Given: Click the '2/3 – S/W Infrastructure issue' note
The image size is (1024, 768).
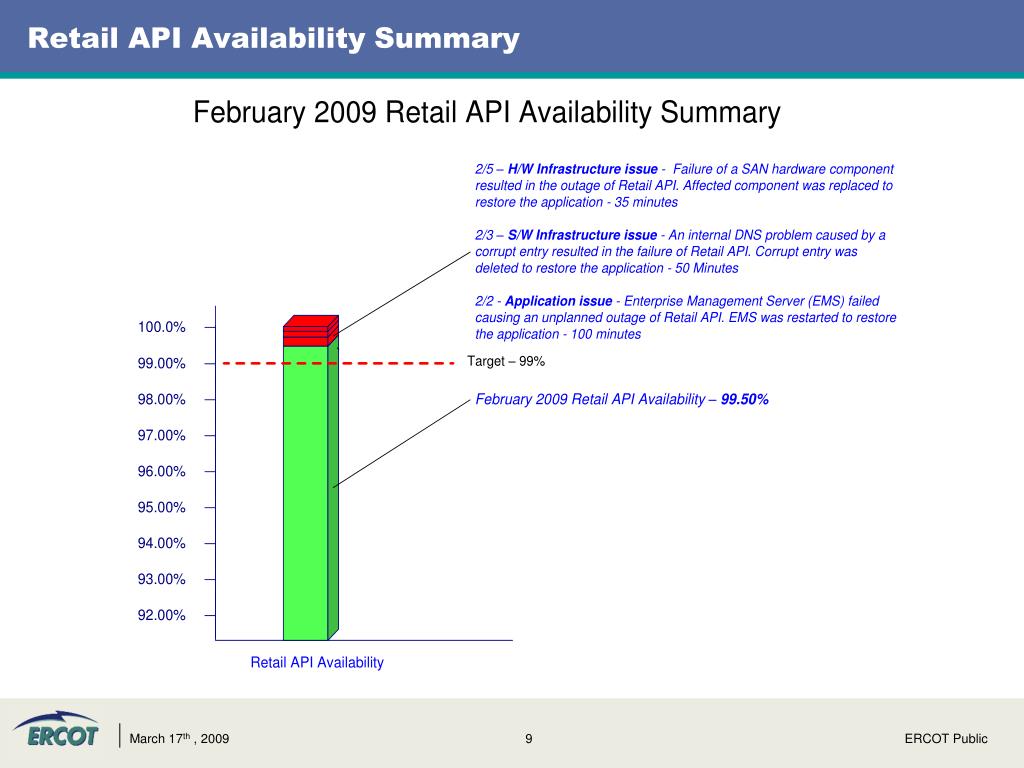Looking at the screenshot, I should pyautogui.click(x=680, y=251).
